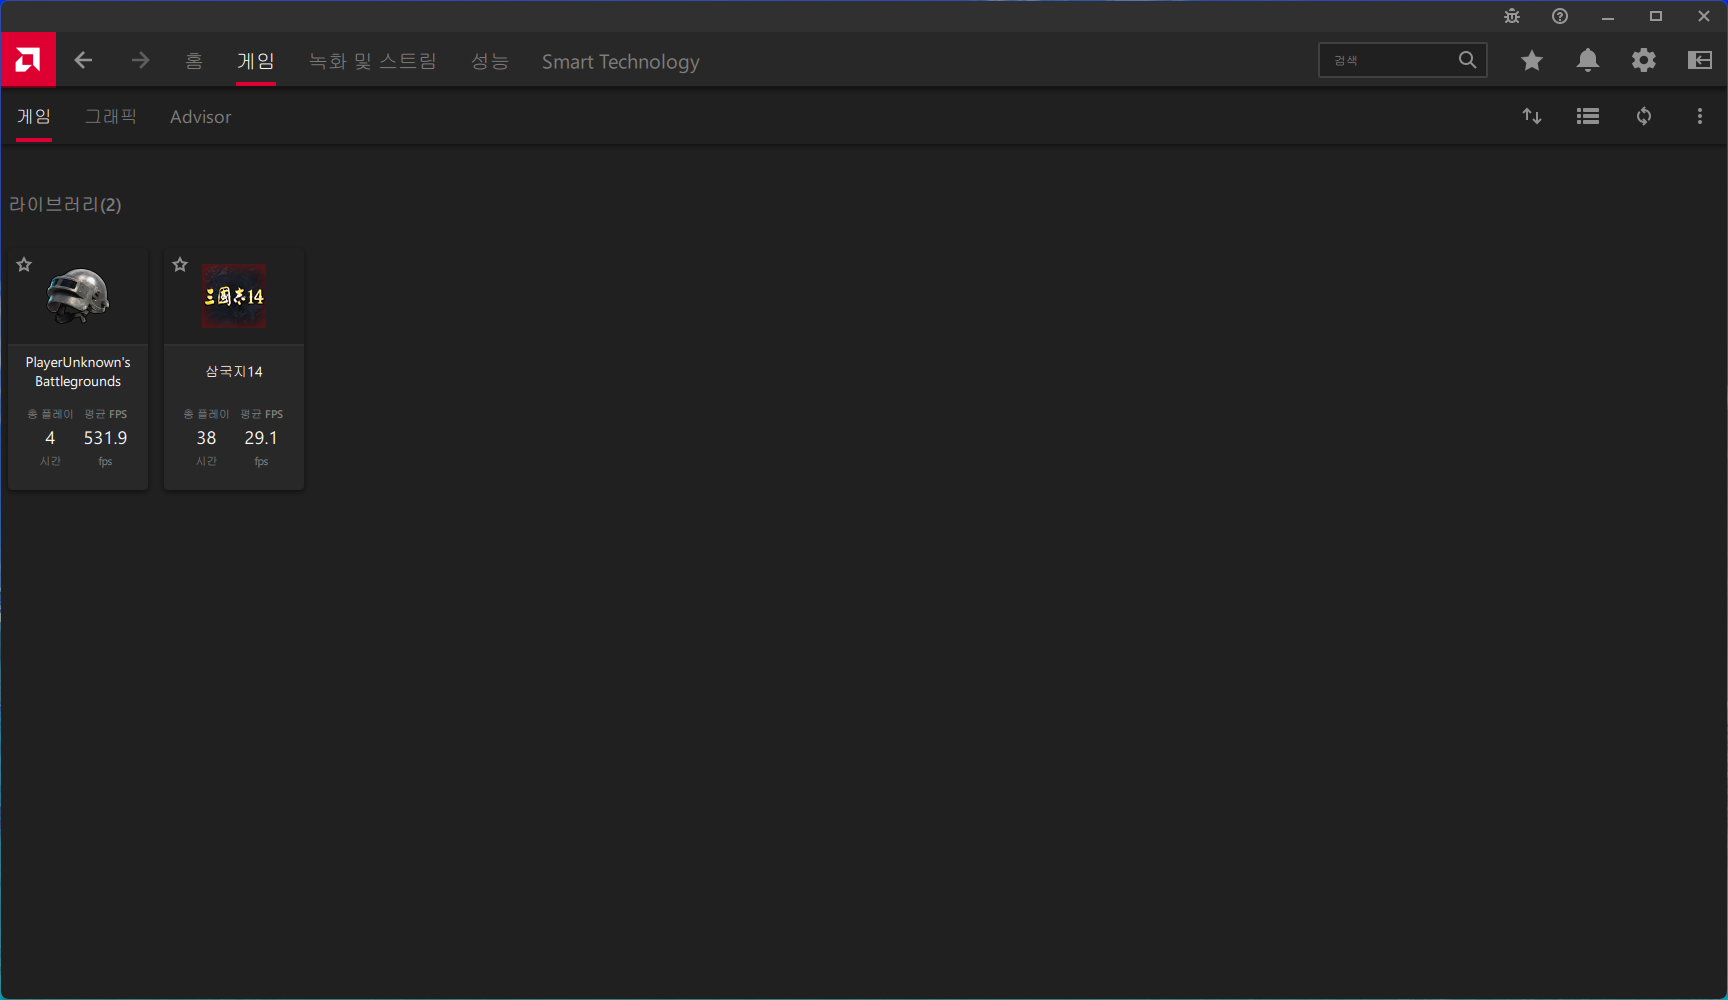Select the 게임 sub-tab
The image size is (1728, 1000).
coord(34,117)
